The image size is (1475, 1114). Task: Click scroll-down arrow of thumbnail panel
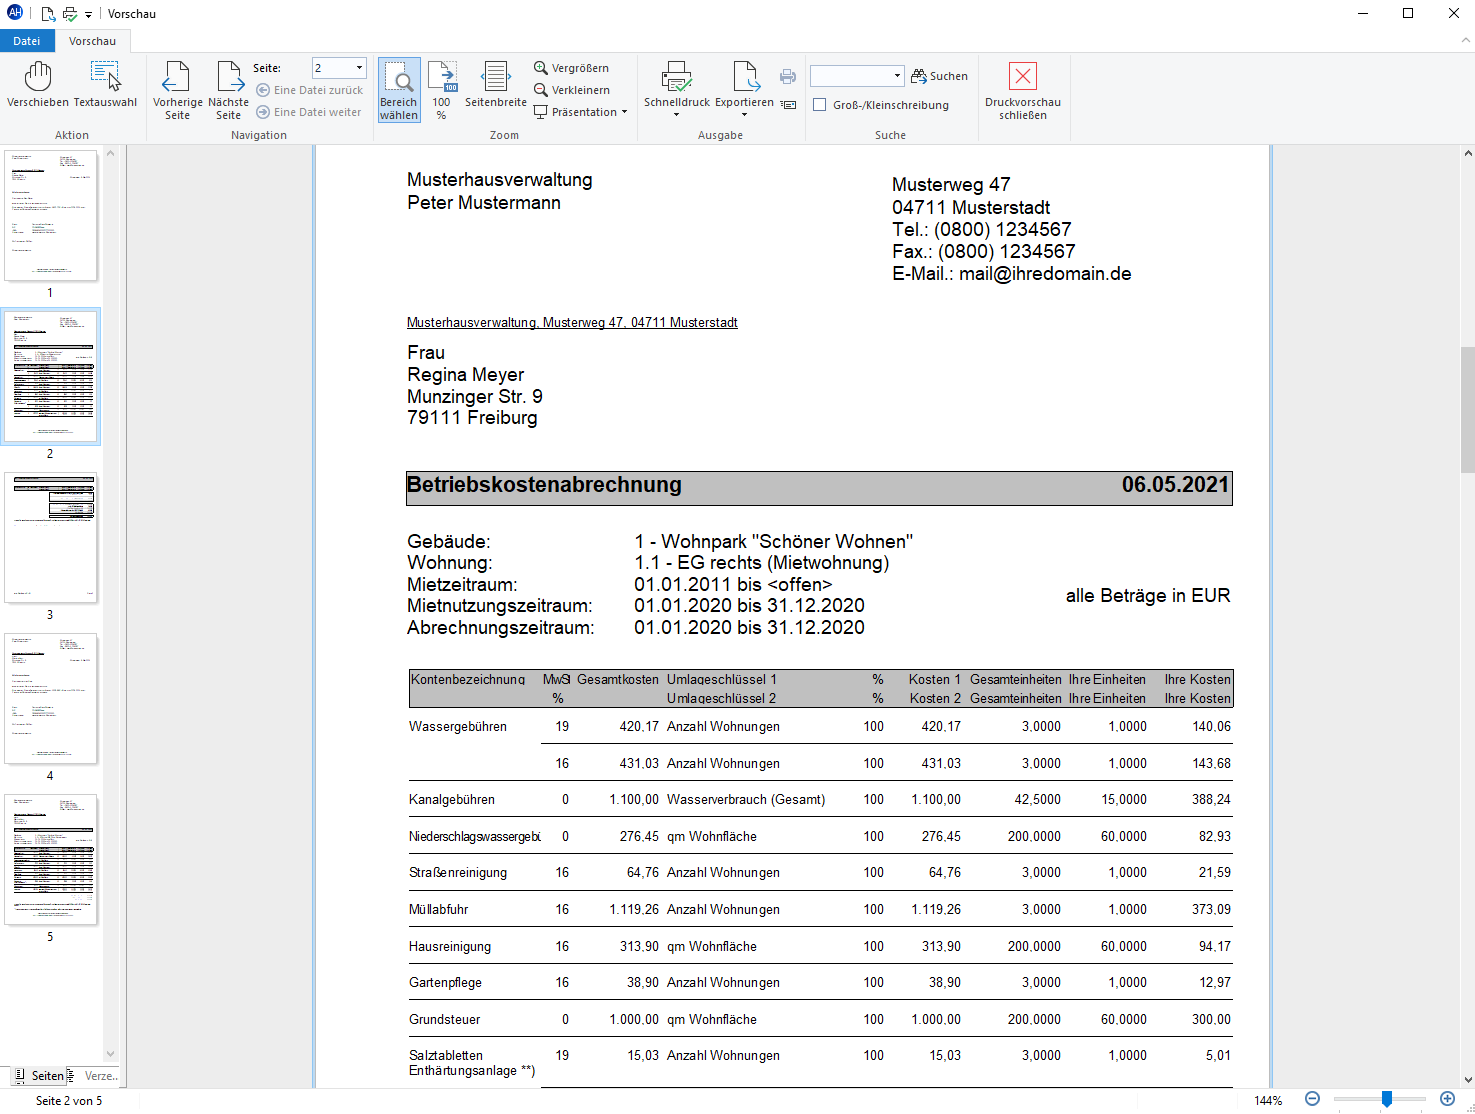pyautogui.click(x=110, y=1054)
